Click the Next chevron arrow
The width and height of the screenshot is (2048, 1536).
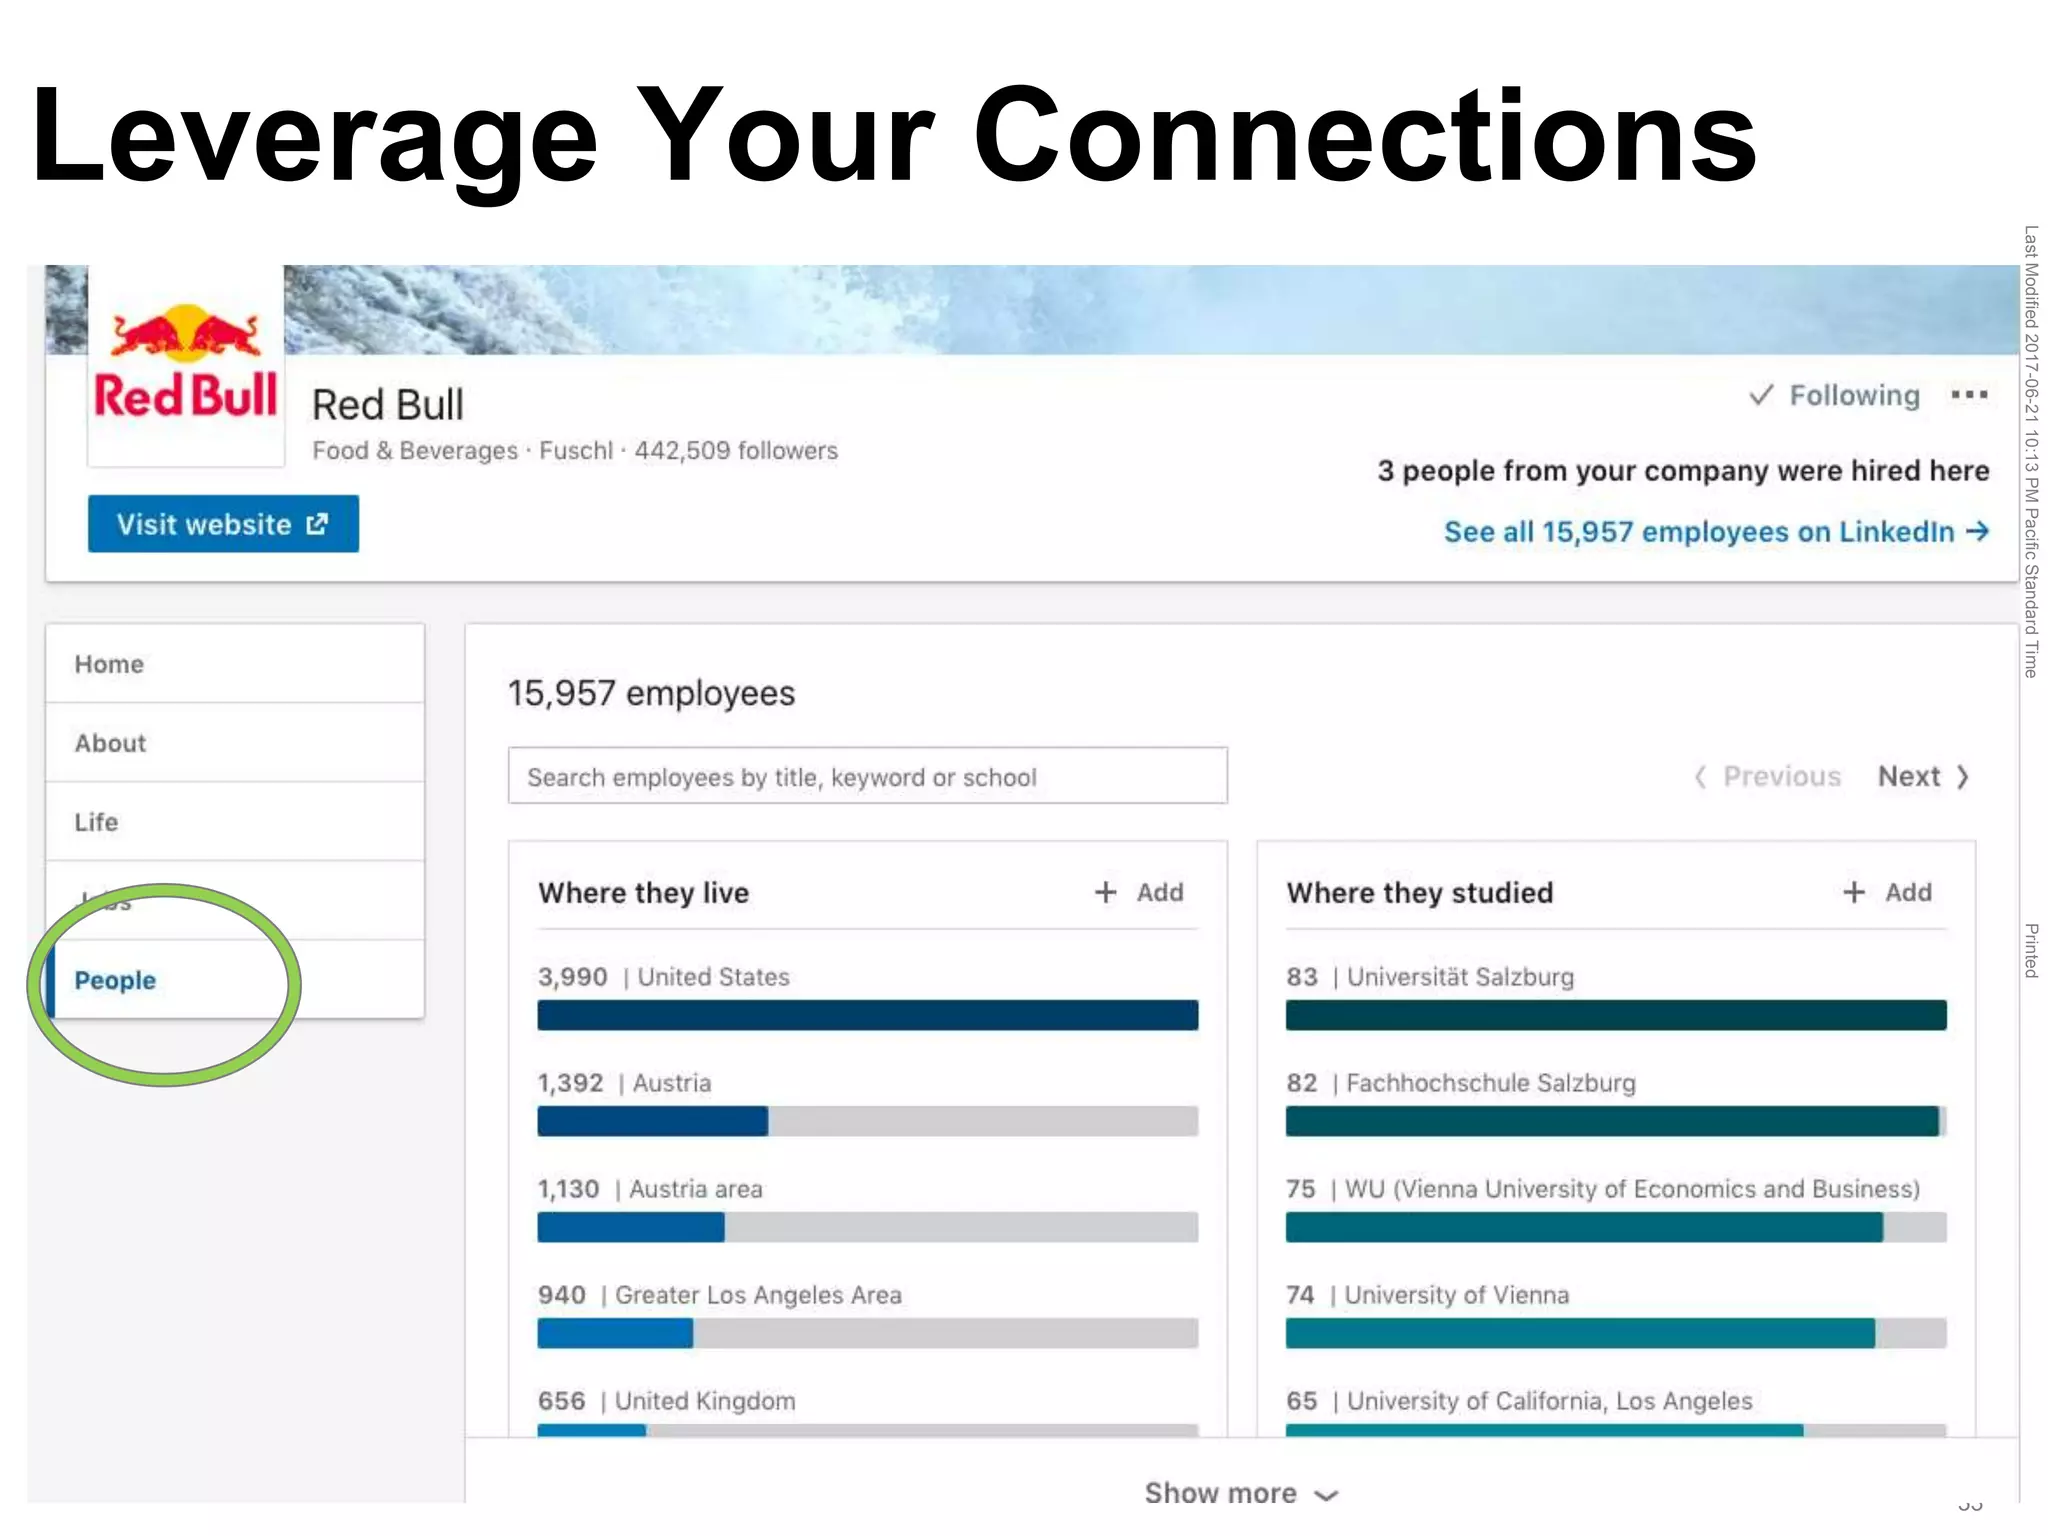click(1962, 777)
